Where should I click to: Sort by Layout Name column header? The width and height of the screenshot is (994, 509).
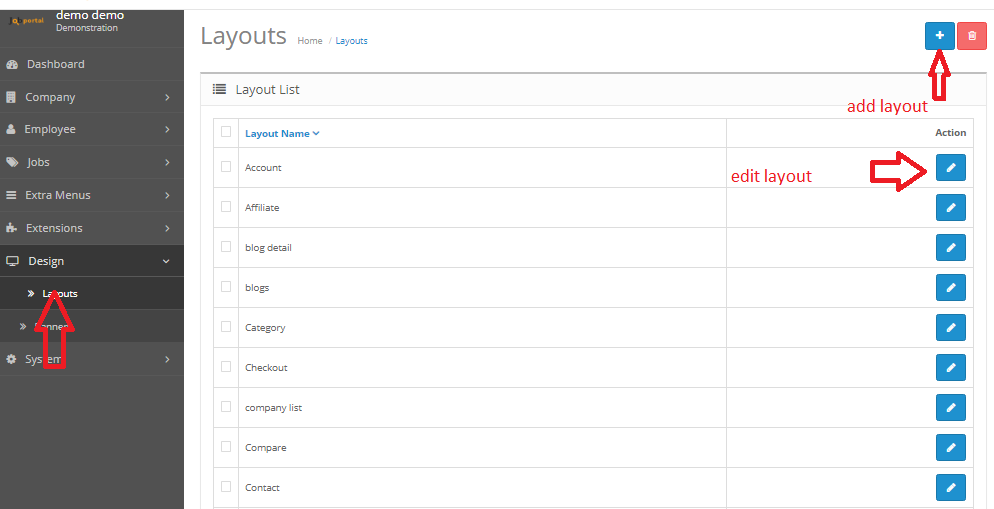(281, 133)
